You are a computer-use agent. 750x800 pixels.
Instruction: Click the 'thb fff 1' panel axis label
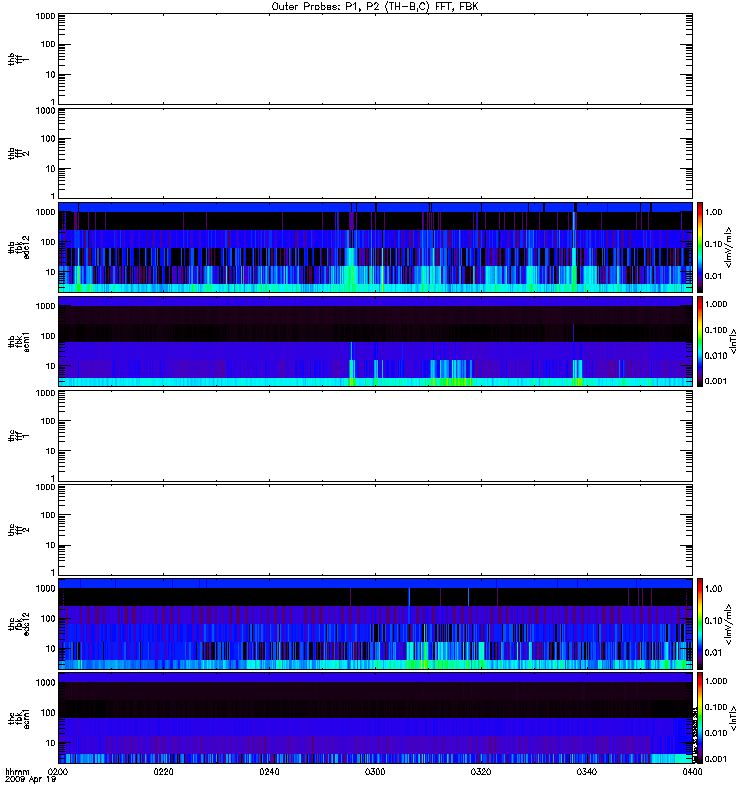[19, 59]
